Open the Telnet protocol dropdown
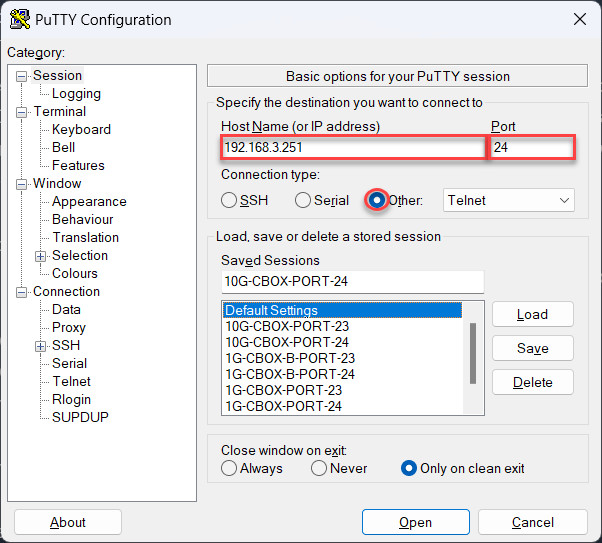The width and height of the screenshot is (602, 543). click(x=509, y=200)
